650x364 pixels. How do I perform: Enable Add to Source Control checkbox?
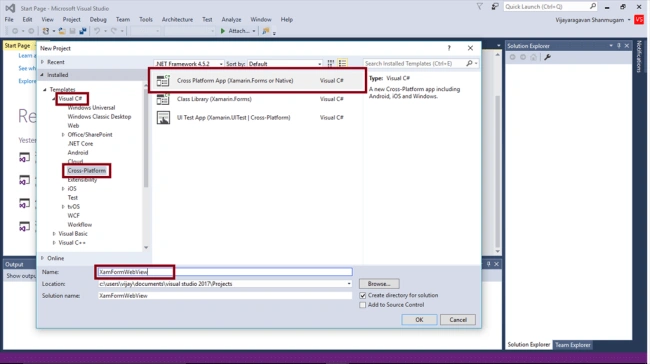[x=363, y=305]
